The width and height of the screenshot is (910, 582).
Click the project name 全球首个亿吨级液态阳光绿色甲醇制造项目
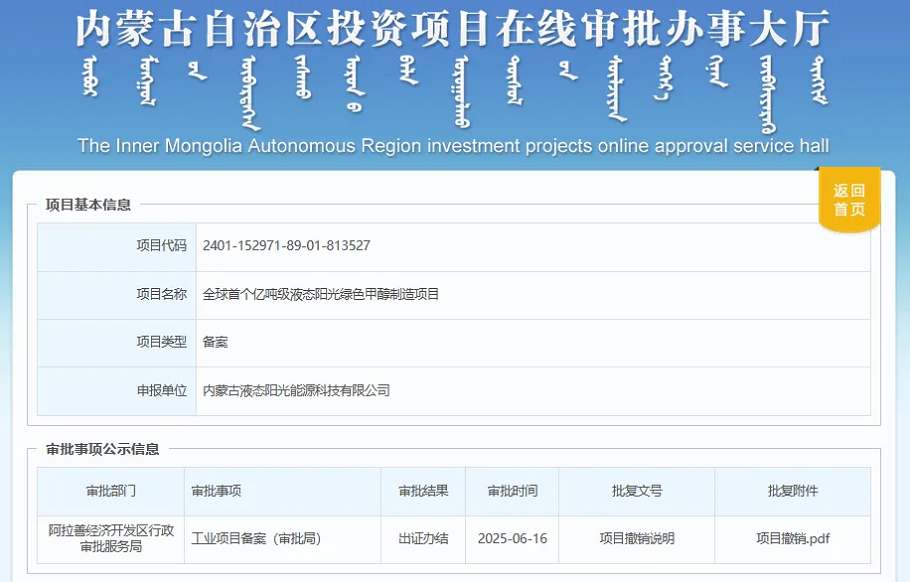click(320, 294)
